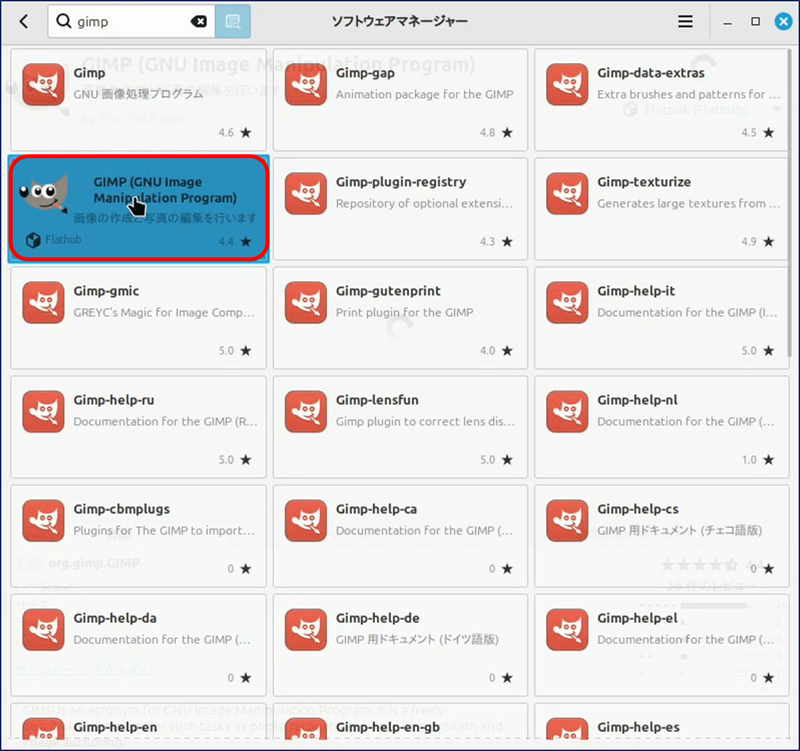Click the Gimp-help-de title
This screenshot has height=751, width=800.
[x=378, y=618]
